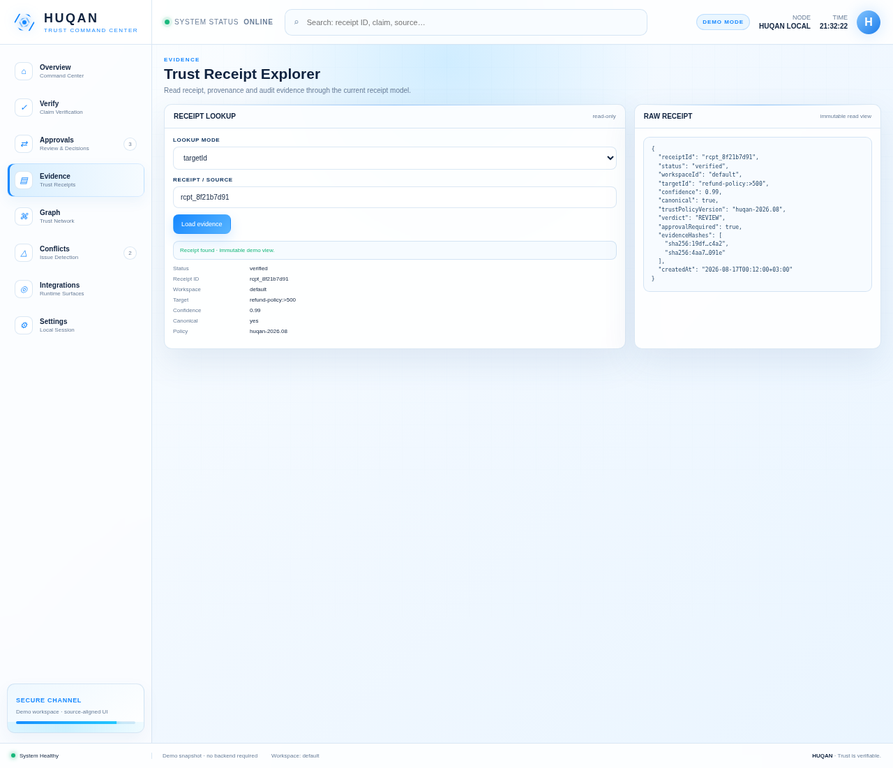Click the 'HUQAN LOCAL' node label
The height and width of the screenshot is (768, 893).
tap(784, 26)
